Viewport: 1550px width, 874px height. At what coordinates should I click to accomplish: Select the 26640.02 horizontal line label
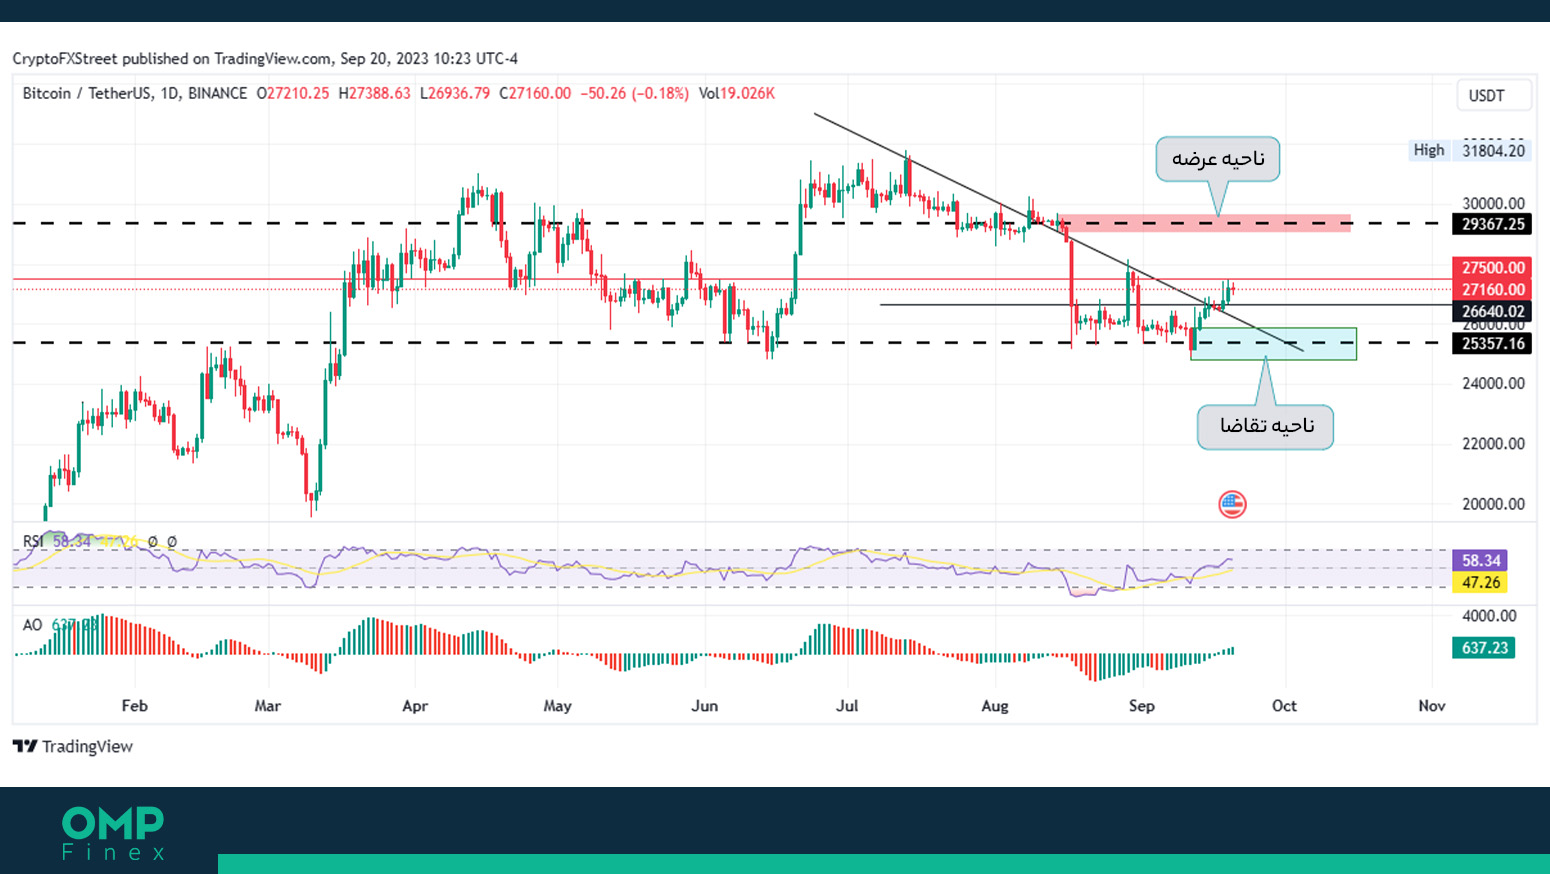click(x=1493, y=312)
